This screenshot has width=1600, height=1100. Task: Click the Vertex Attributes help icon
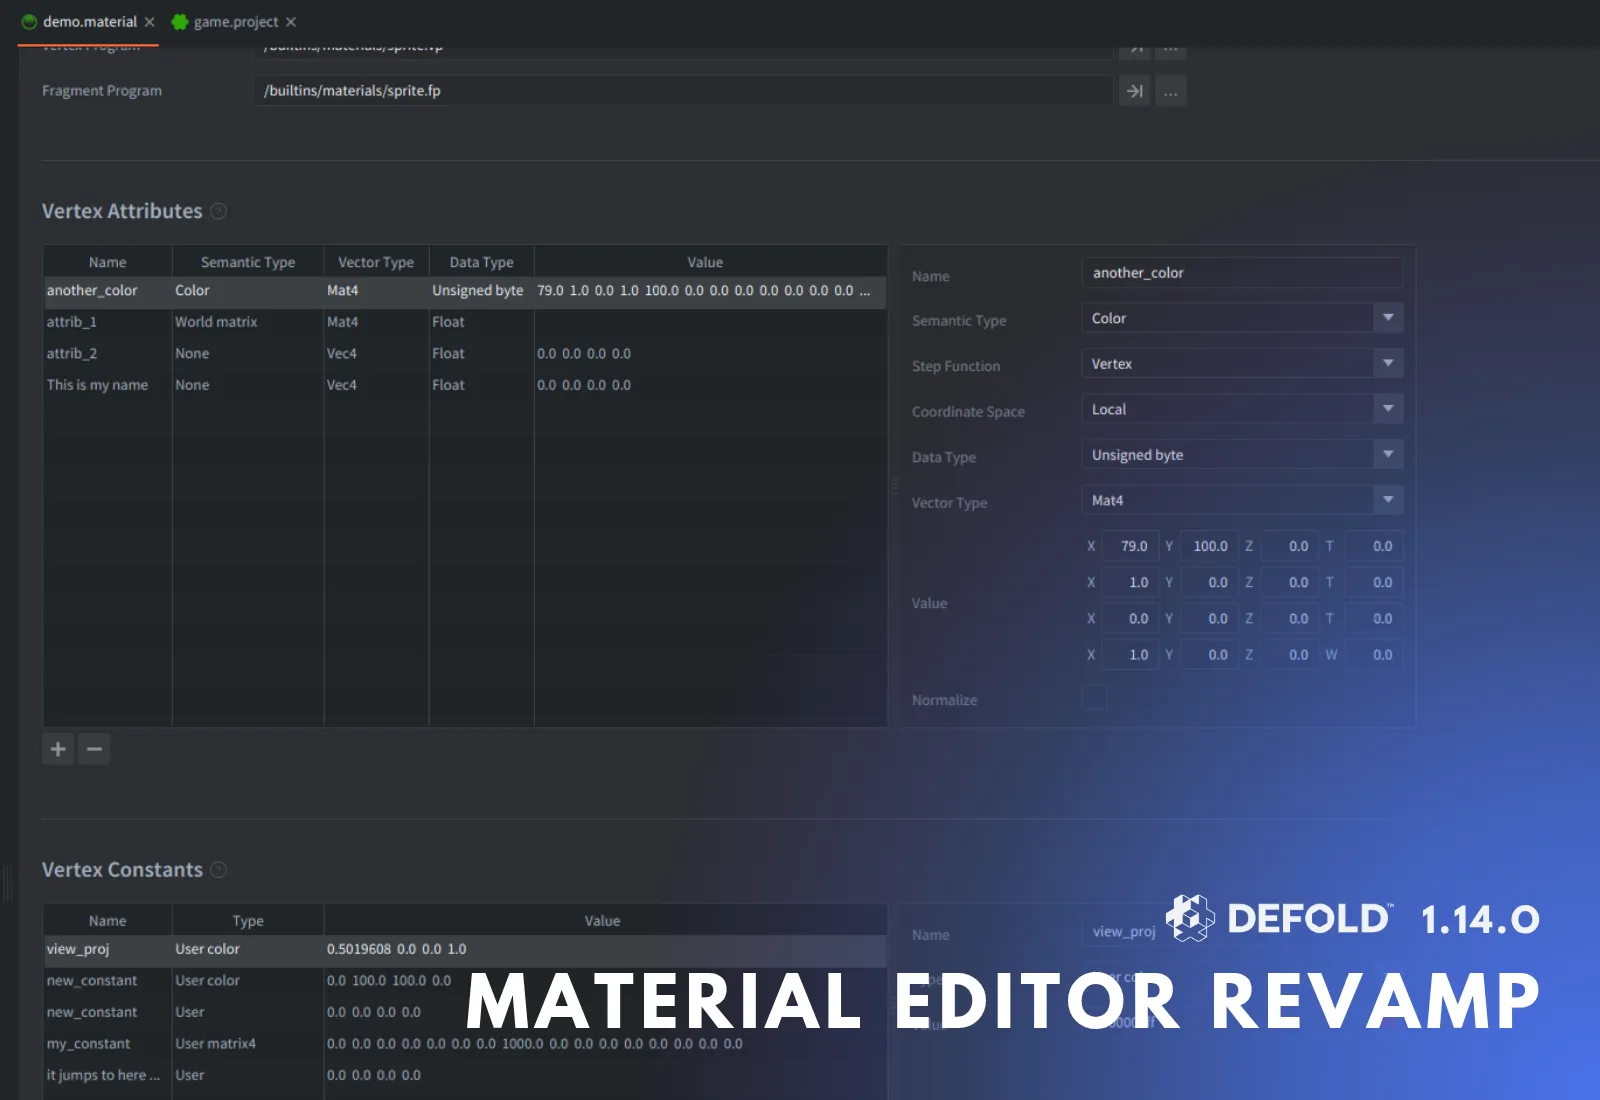[218, 211]
